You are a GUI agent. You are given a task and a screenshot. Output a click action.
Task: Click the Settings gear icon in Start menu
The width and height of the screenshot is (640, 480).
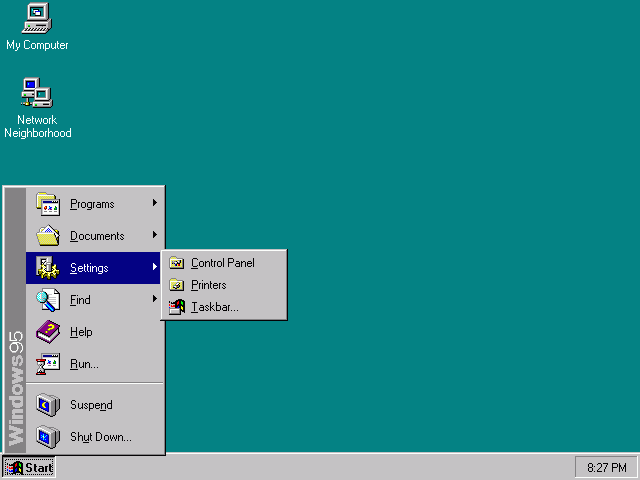point(48,268)
